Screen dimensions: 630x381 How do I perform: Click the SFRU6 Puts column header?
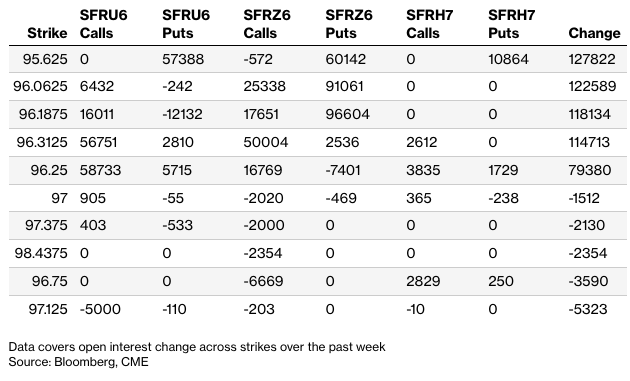186,24
